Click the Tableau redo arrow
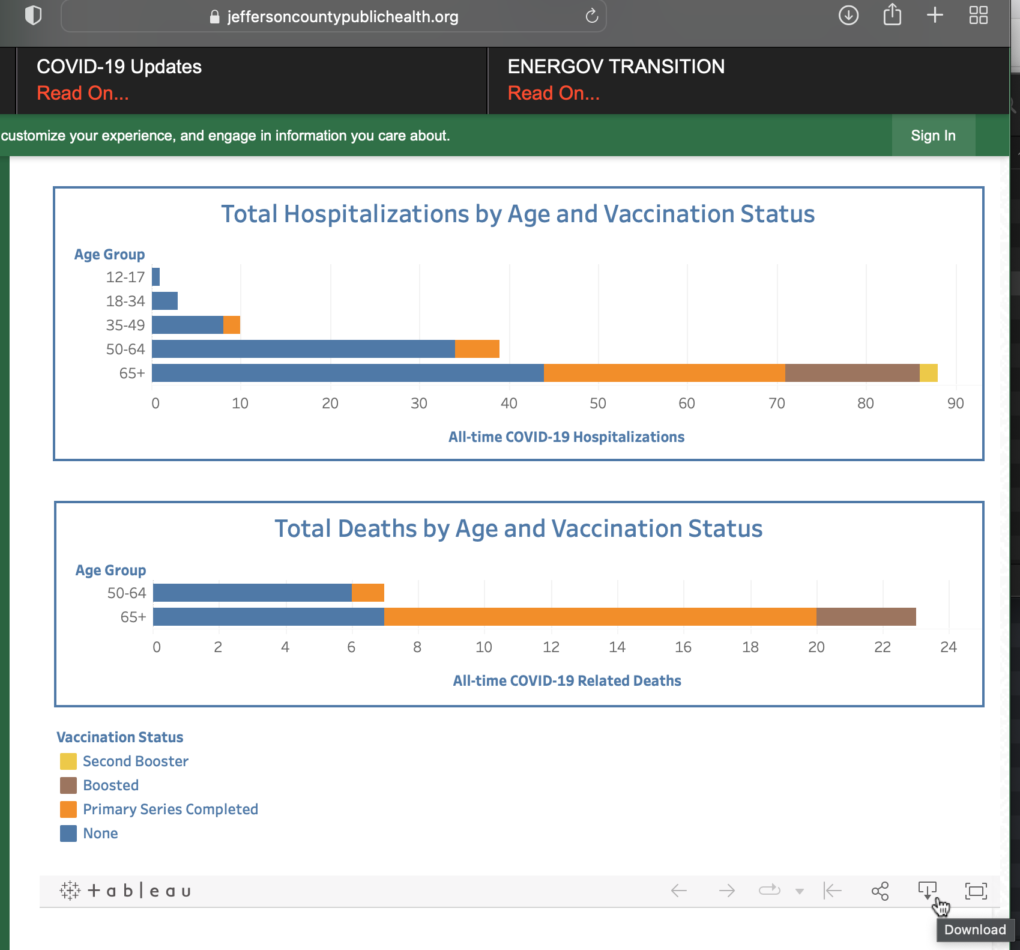The image size is (1020, 950). (x=727, y=891)
